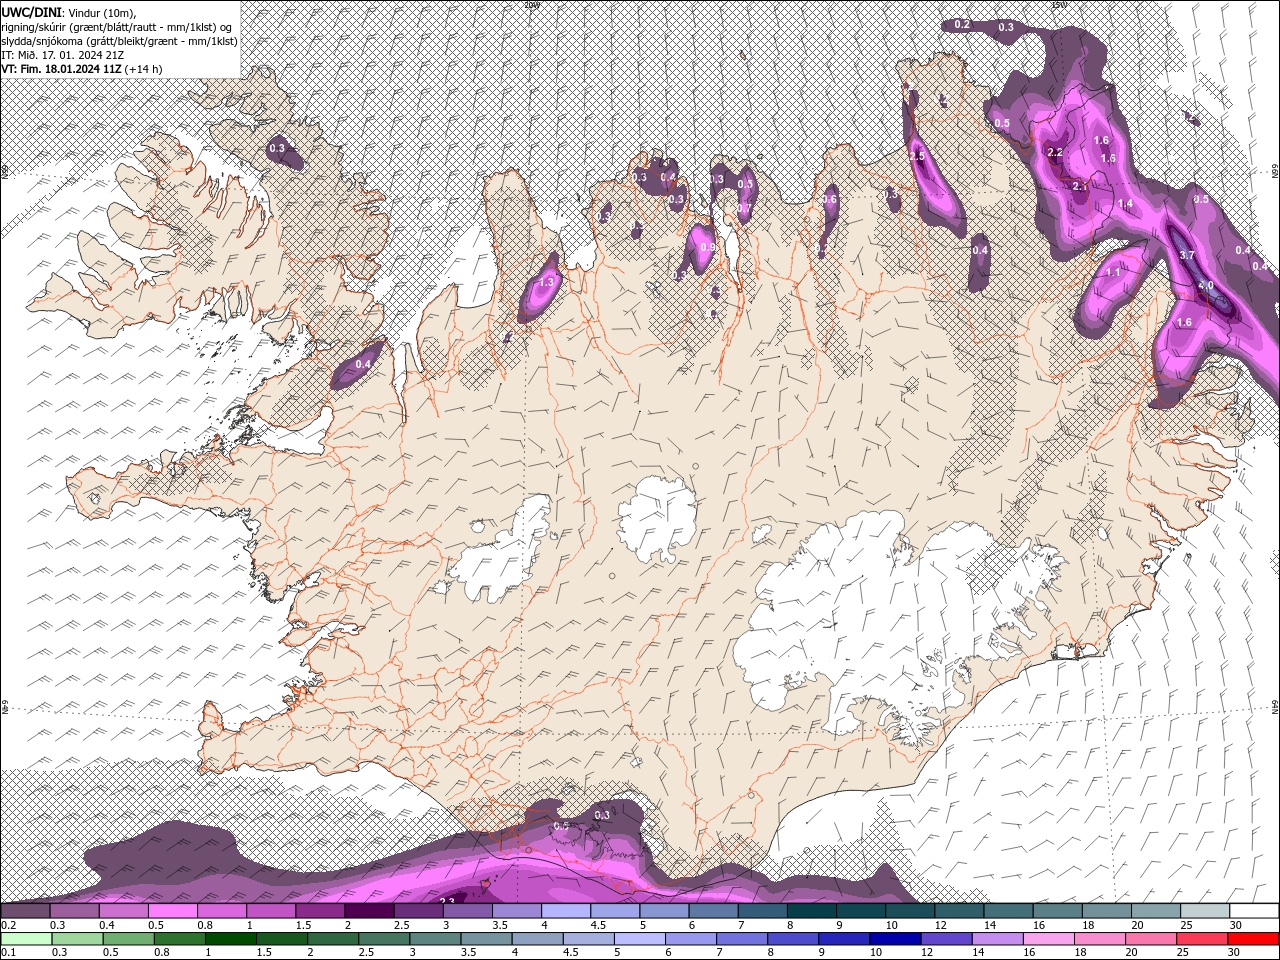This screenshot has height=960, width=1280.
Task: Click the "VT: Fim. 18.01.2024 11Z" valid time
Action: click(x=61, y=69)
